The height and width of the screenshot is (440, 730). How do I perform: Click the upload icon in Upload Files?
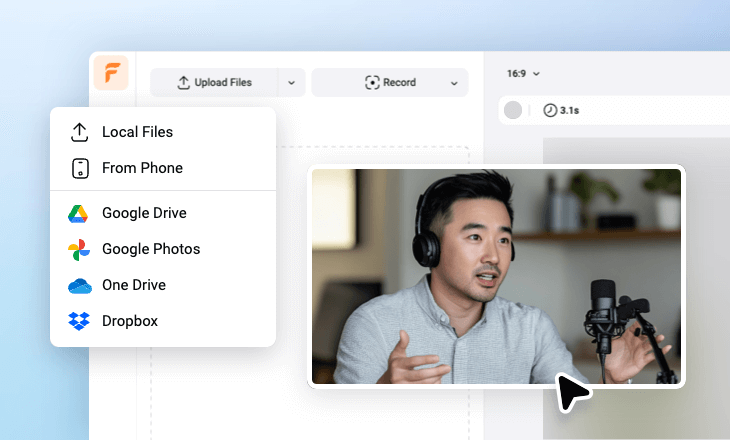[x=183, y=82]
